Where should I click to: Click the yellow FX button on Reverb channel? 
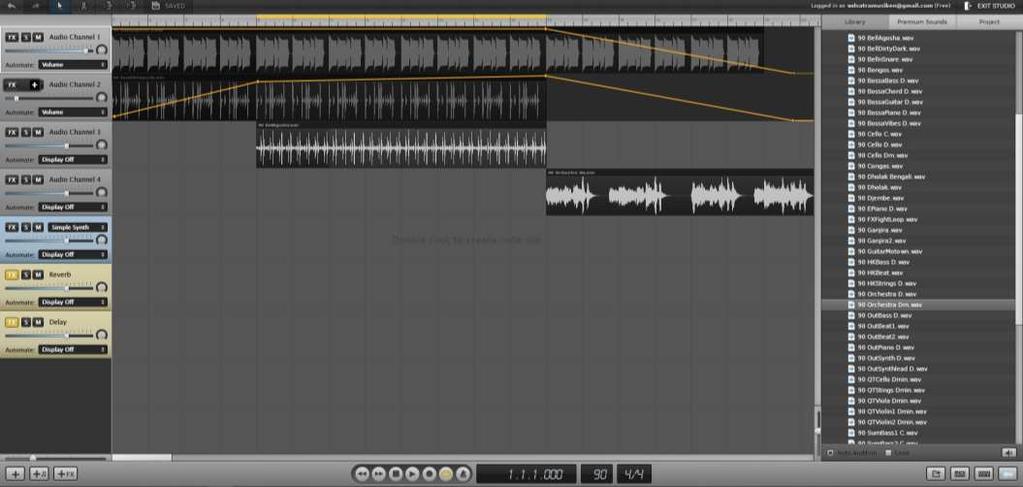click(12, 275)
